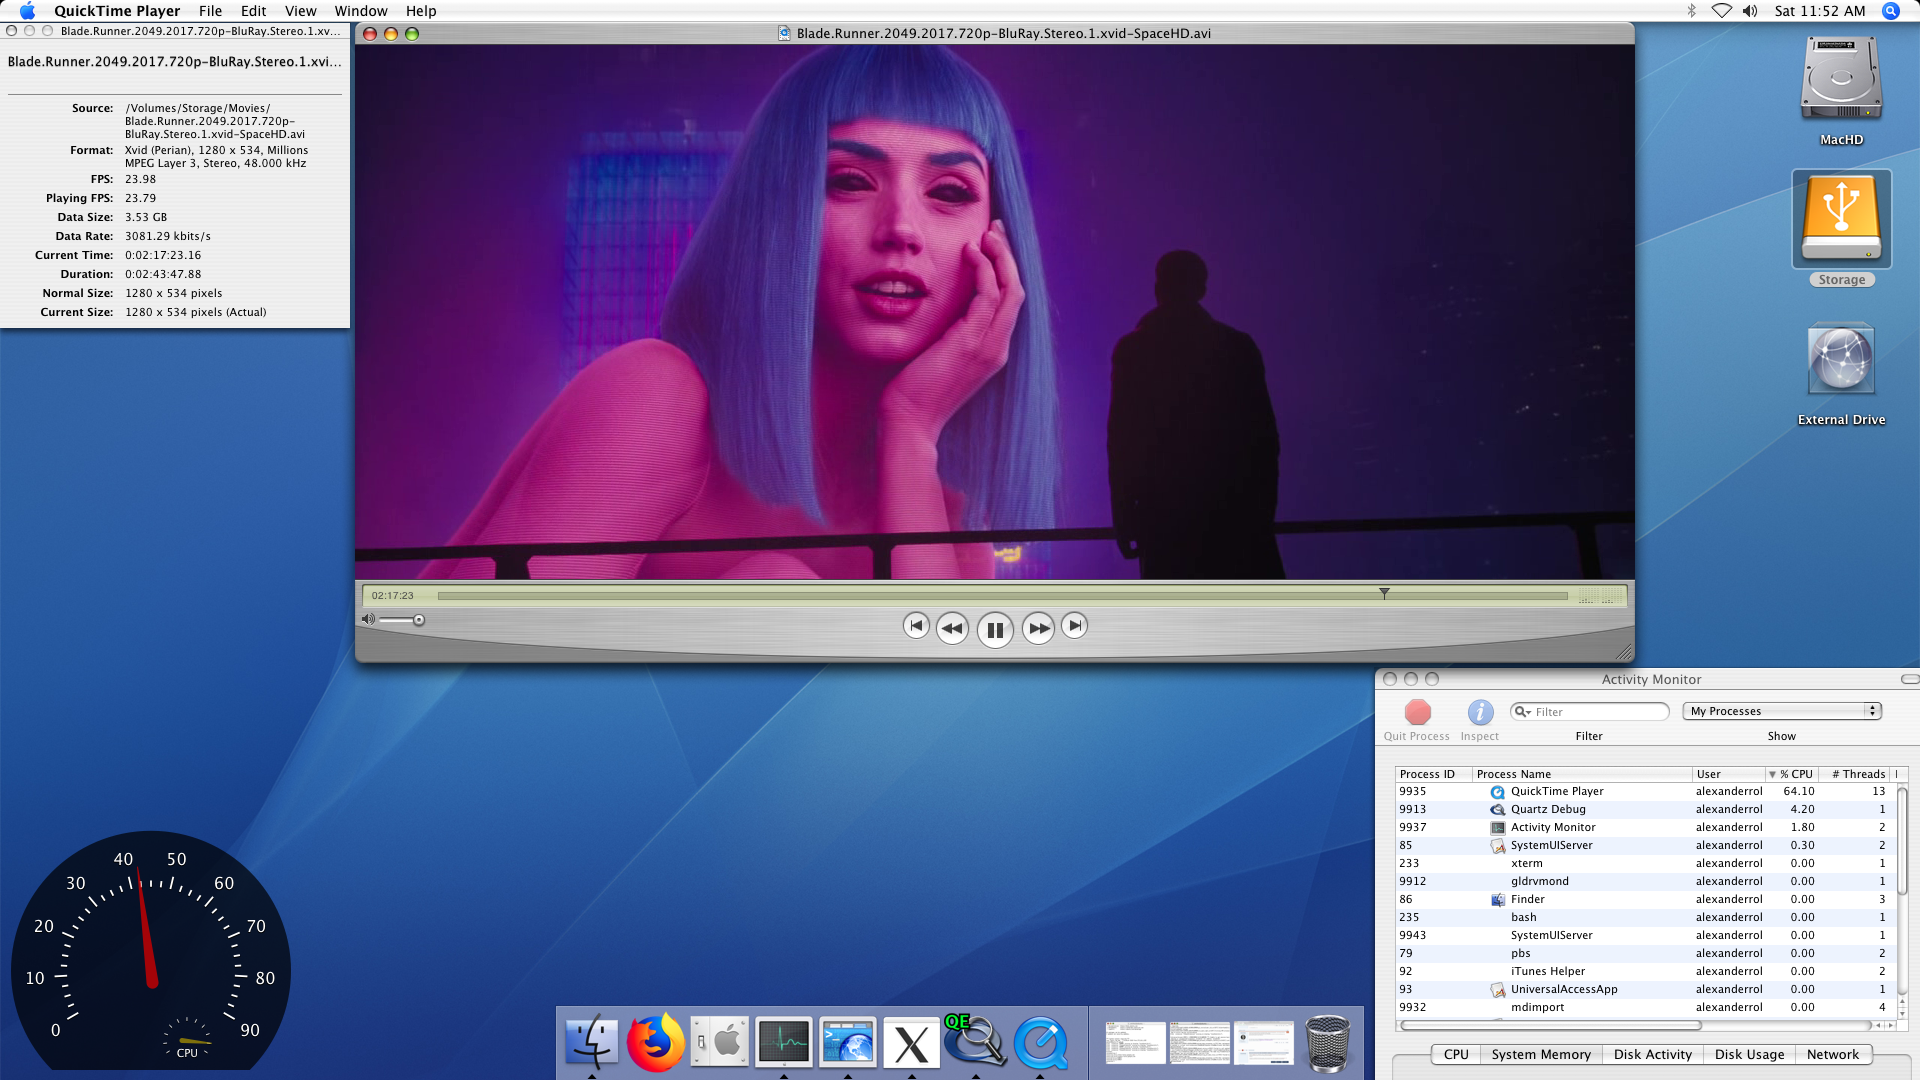Screen dimensions: 1920x1080
Task: Launch Firefox from the Dock
Action: point(656,1042)
